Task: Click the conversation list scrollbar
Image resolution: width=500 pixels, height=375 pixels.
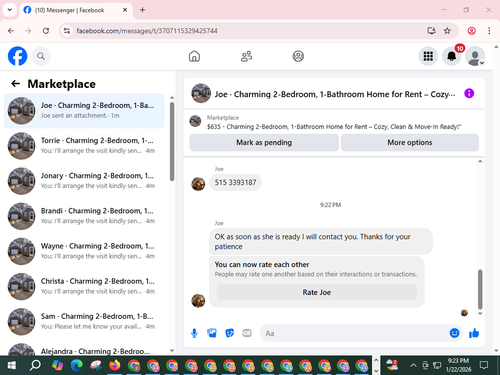Action: point(172,142)
